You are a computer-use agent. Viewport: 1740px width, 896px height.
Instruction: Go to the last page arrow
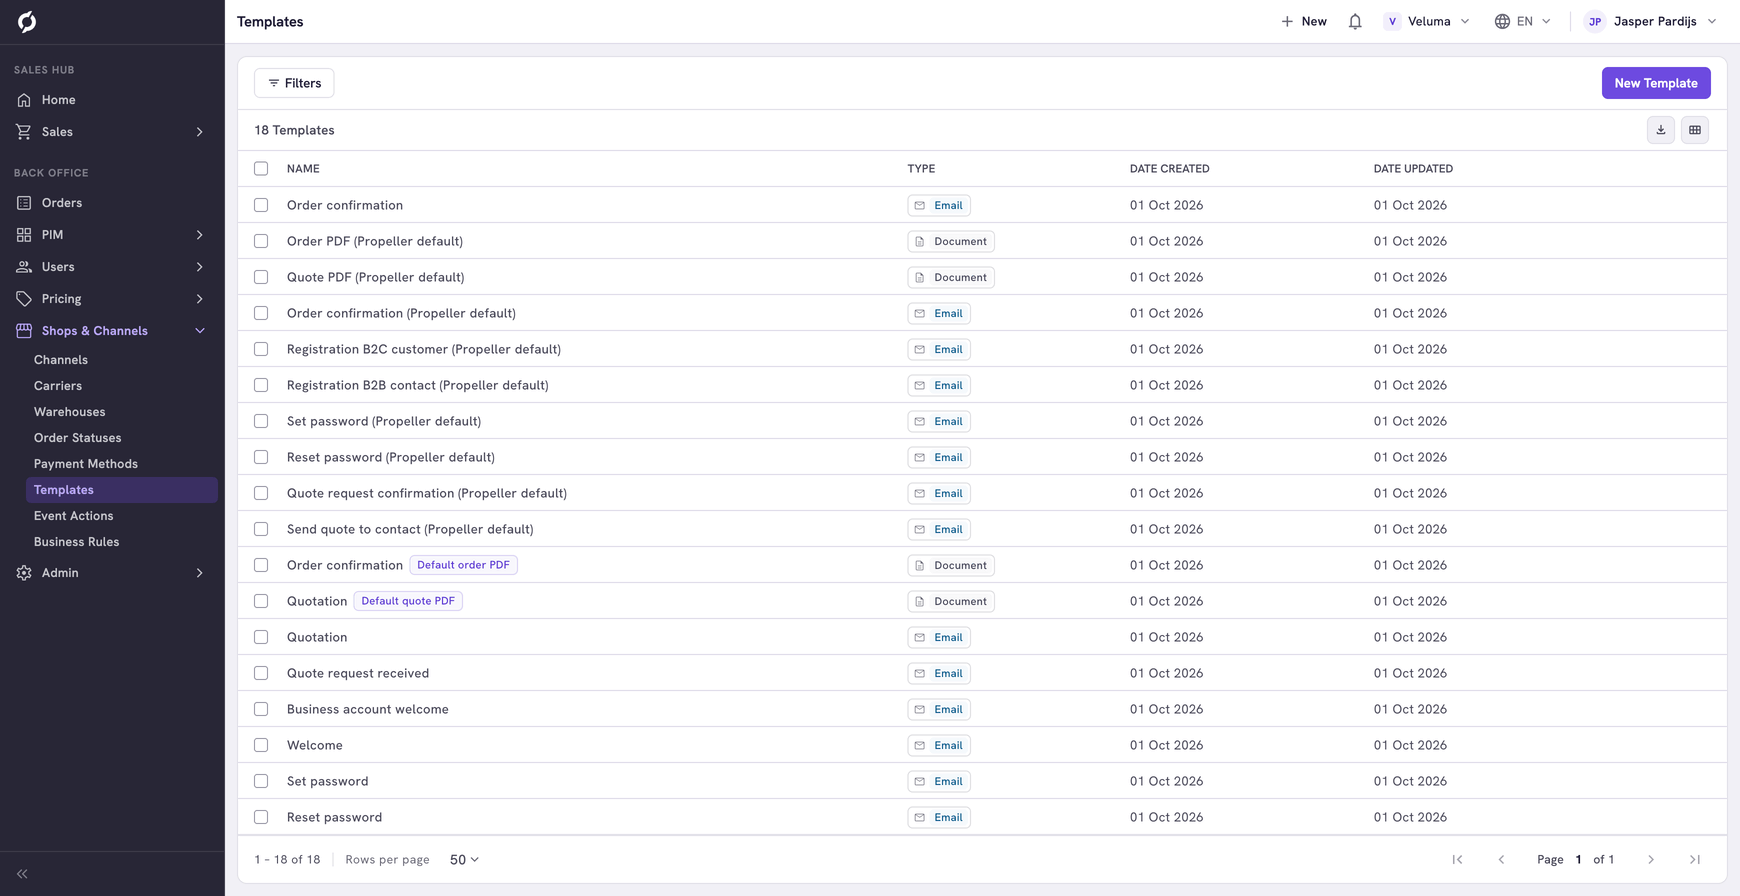(1695, 859)
